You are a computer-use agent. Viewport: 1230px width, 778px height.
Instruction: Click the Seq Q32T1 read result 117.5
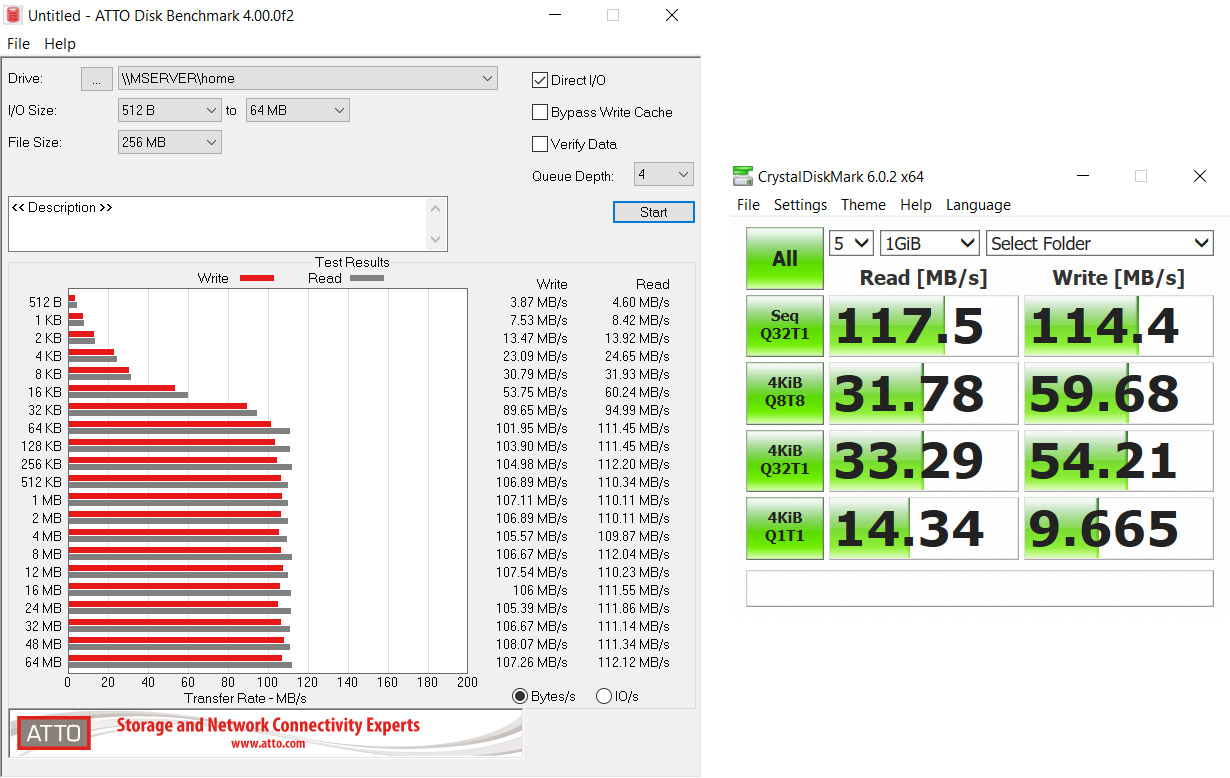[923, 326]
